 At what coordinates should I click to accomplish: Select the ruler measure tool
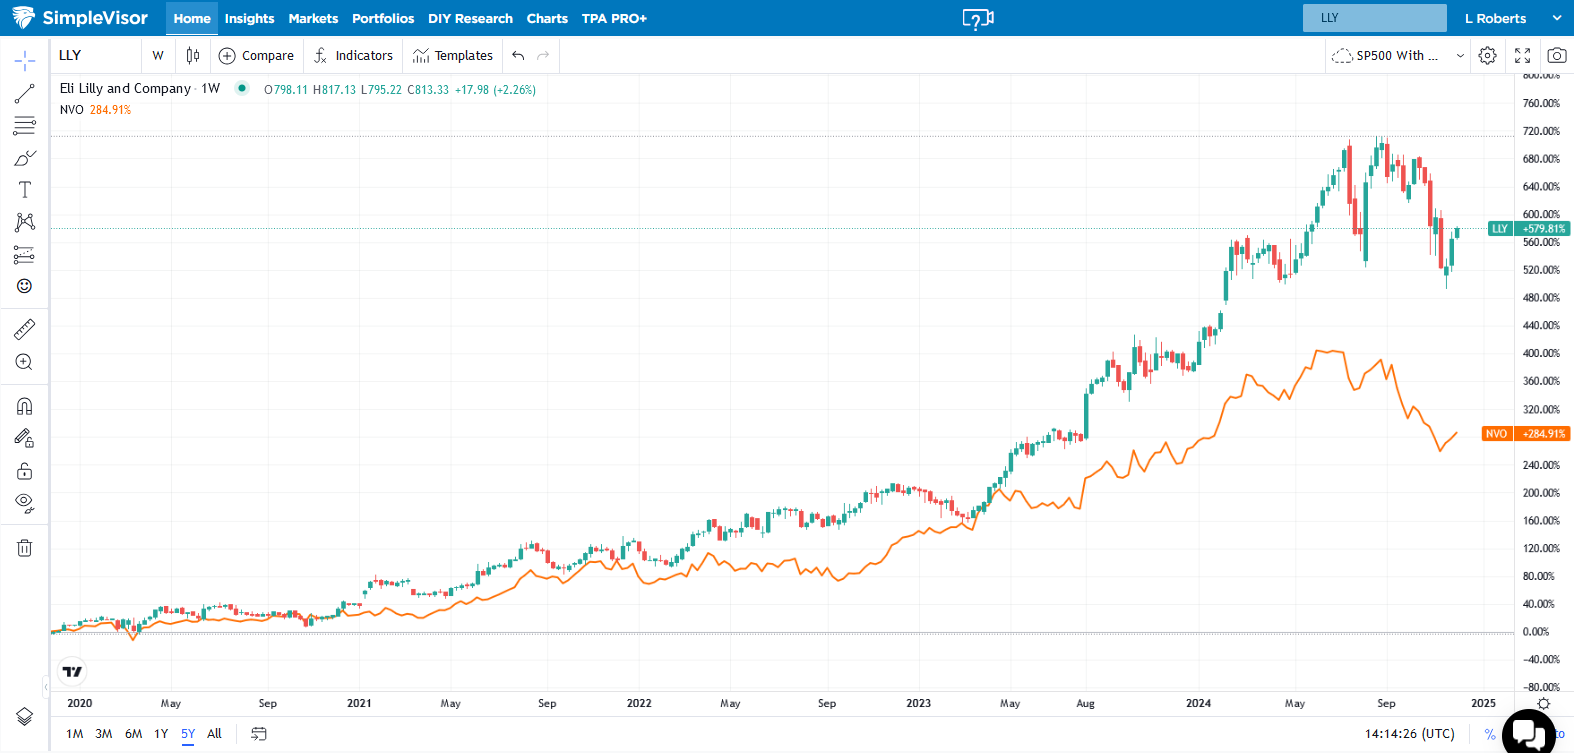click(x=25, y=329)
